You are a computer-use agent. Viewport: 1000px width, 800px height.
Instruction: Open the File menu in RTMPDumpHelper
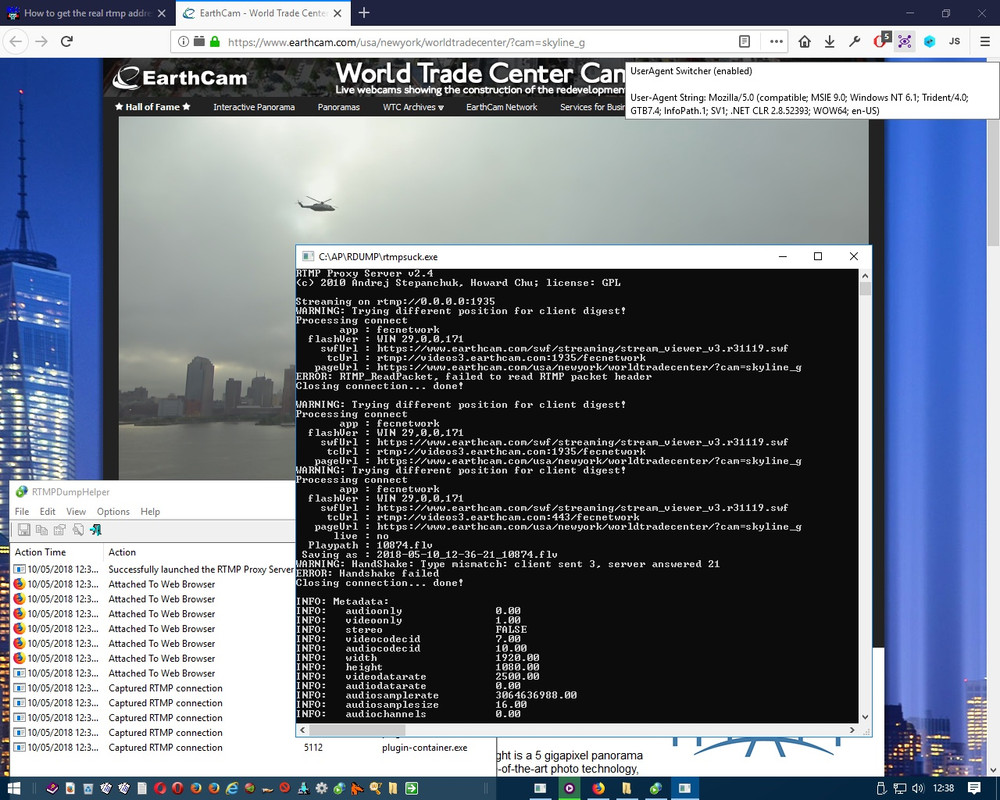pos(22,512)
